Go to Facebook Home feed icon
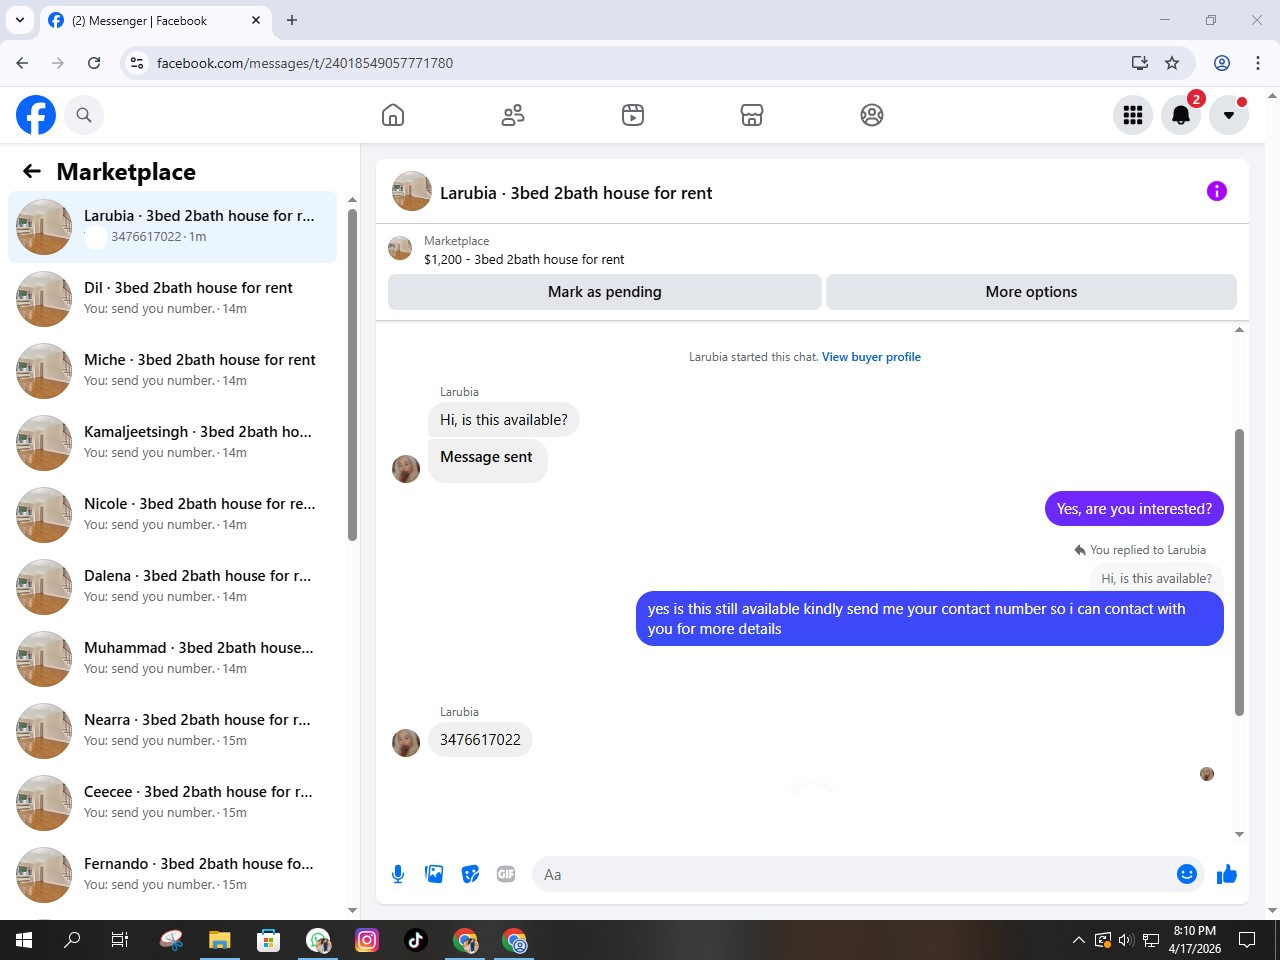 click(x=393, y=115)
